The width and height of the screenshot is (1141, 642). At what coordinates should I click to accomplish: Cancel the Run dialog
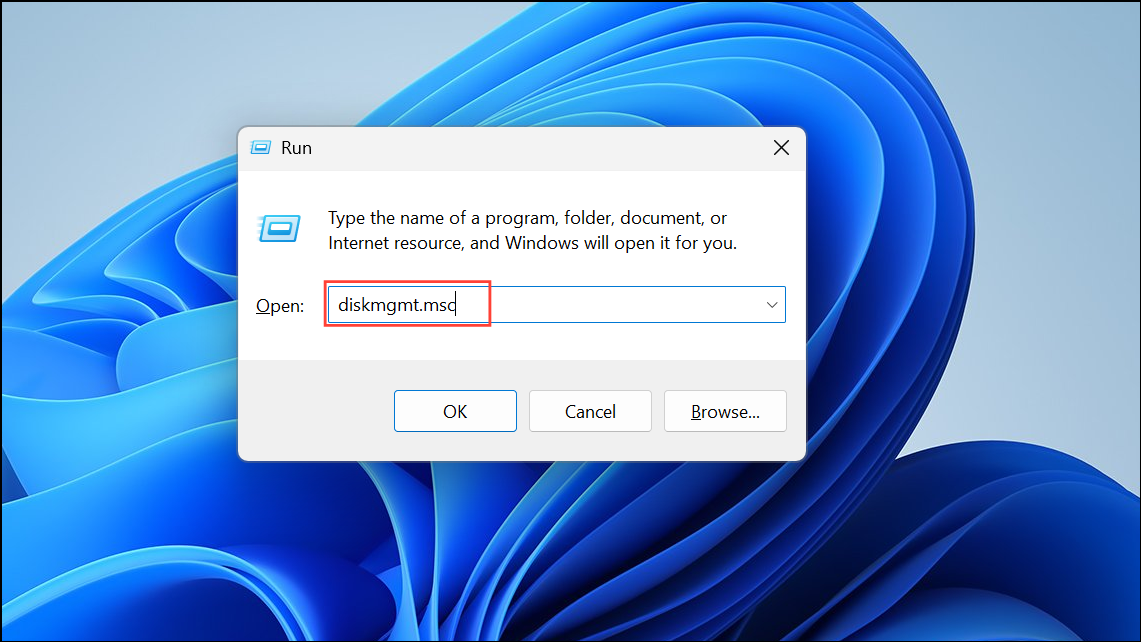pyautogui.click(x=590, y=411)
